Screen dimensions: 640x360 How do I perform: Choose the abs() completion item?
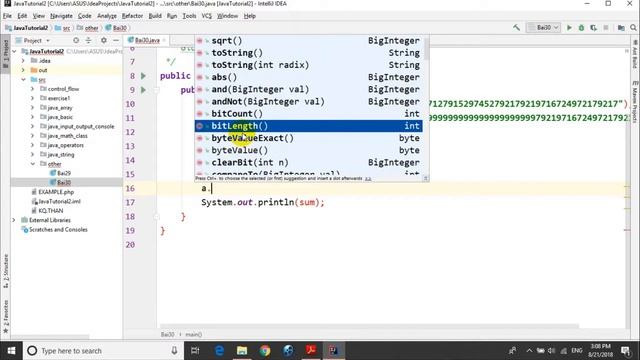point(309,77)
